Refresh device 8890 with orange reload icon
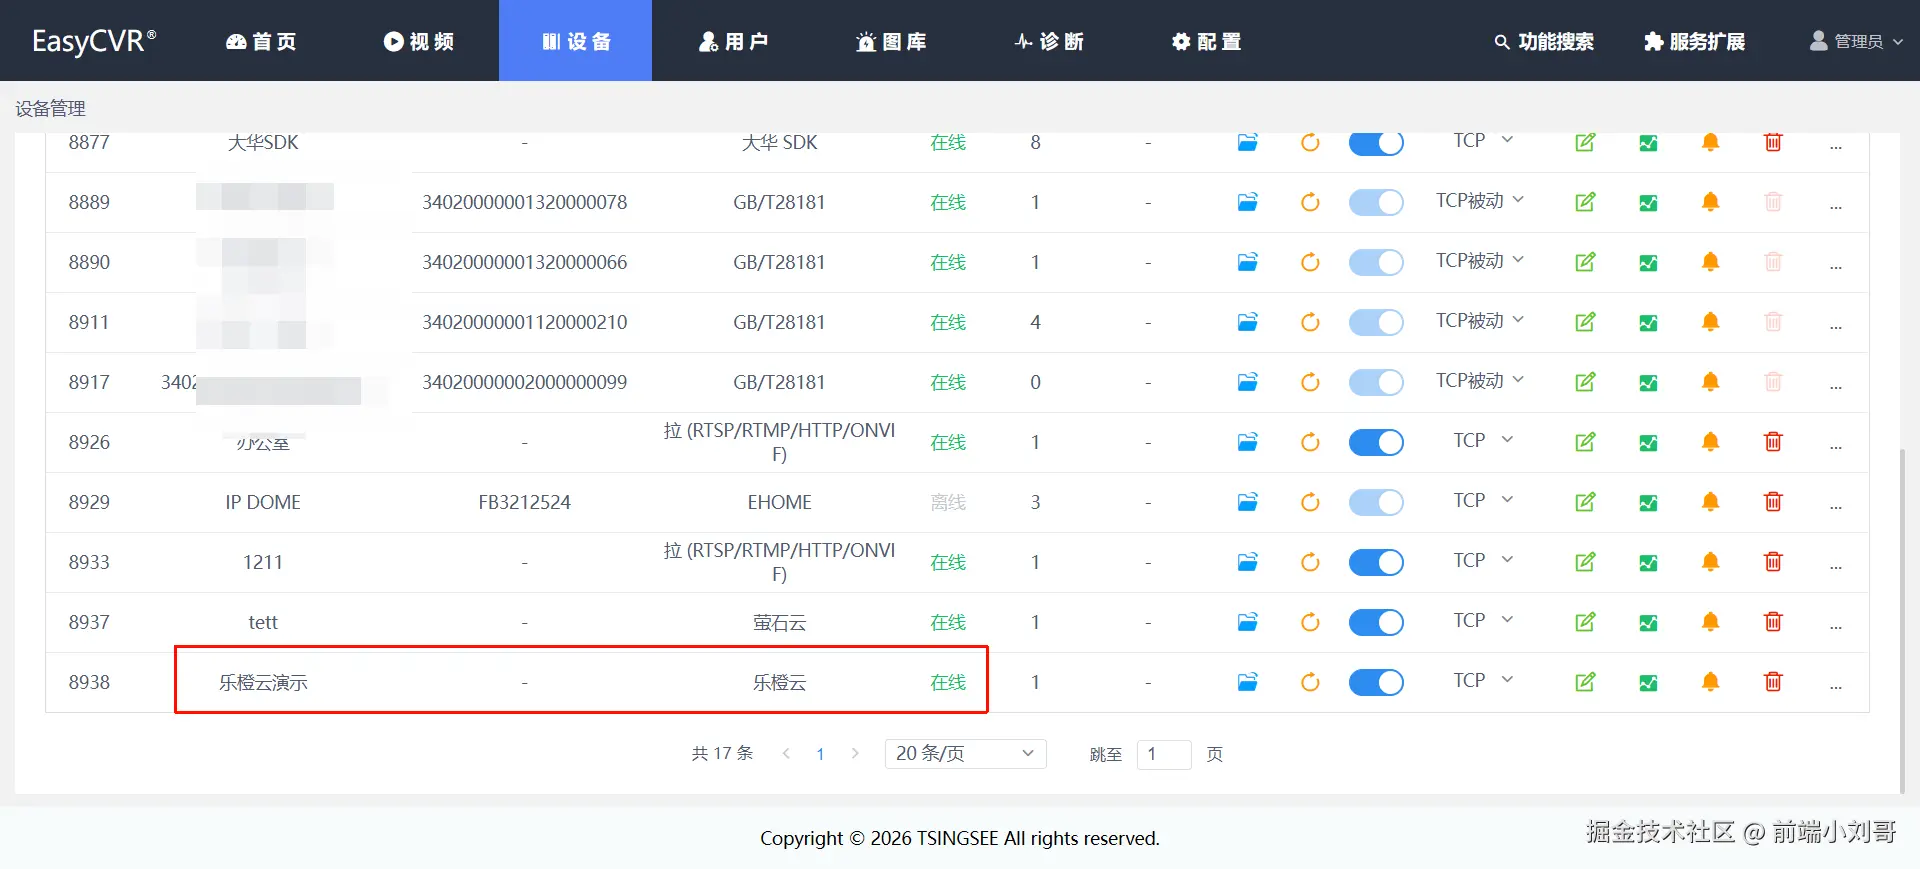The image size is (1920, 869). (1310, 262)
